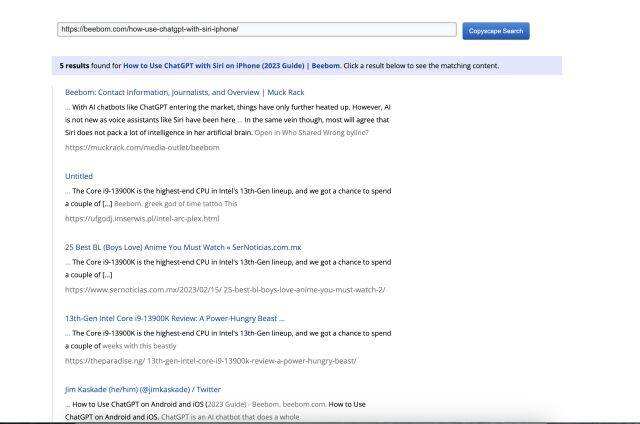Click the intel-arc-plex.html URL under Untitled
640x424 pixels.
pos(142,218)
